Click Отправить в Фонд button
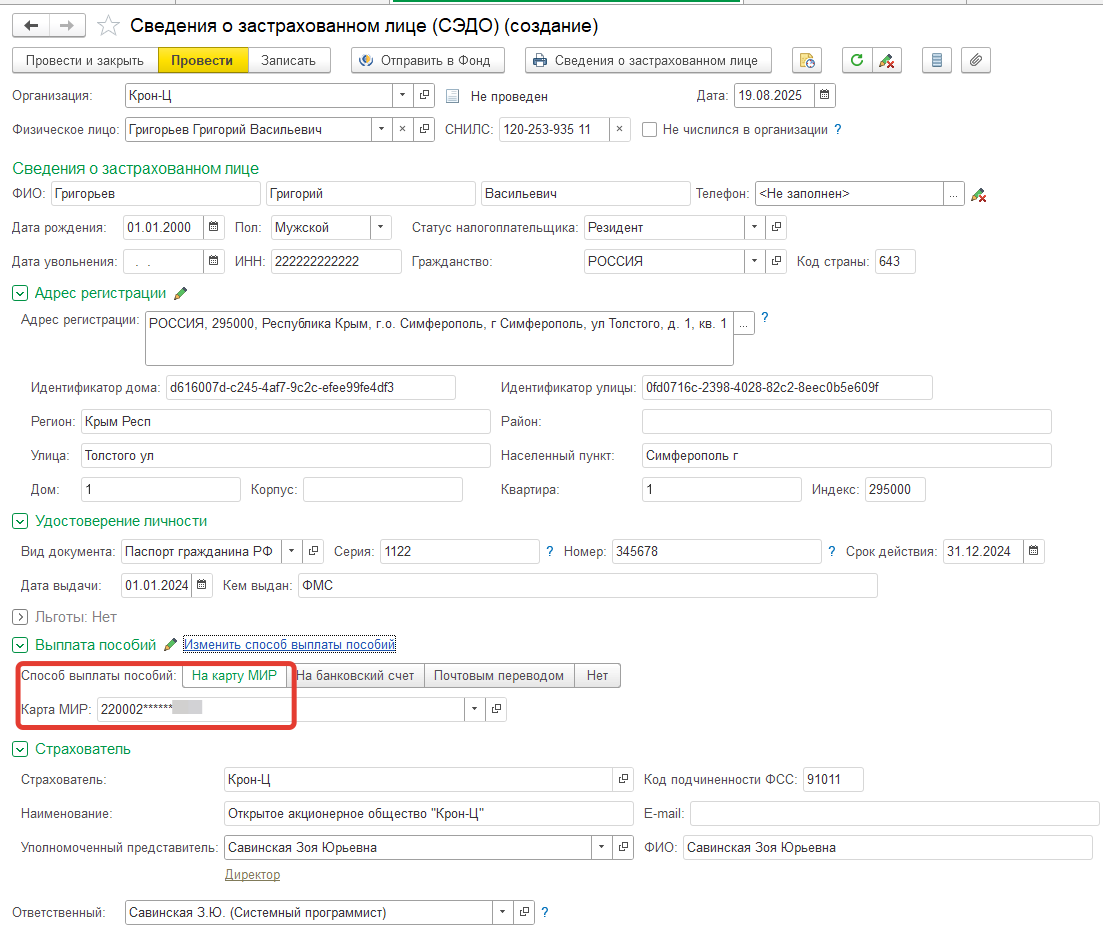The width and height of the screenshot is (1103, 930). pyautogui.click(x=427, y=60)
